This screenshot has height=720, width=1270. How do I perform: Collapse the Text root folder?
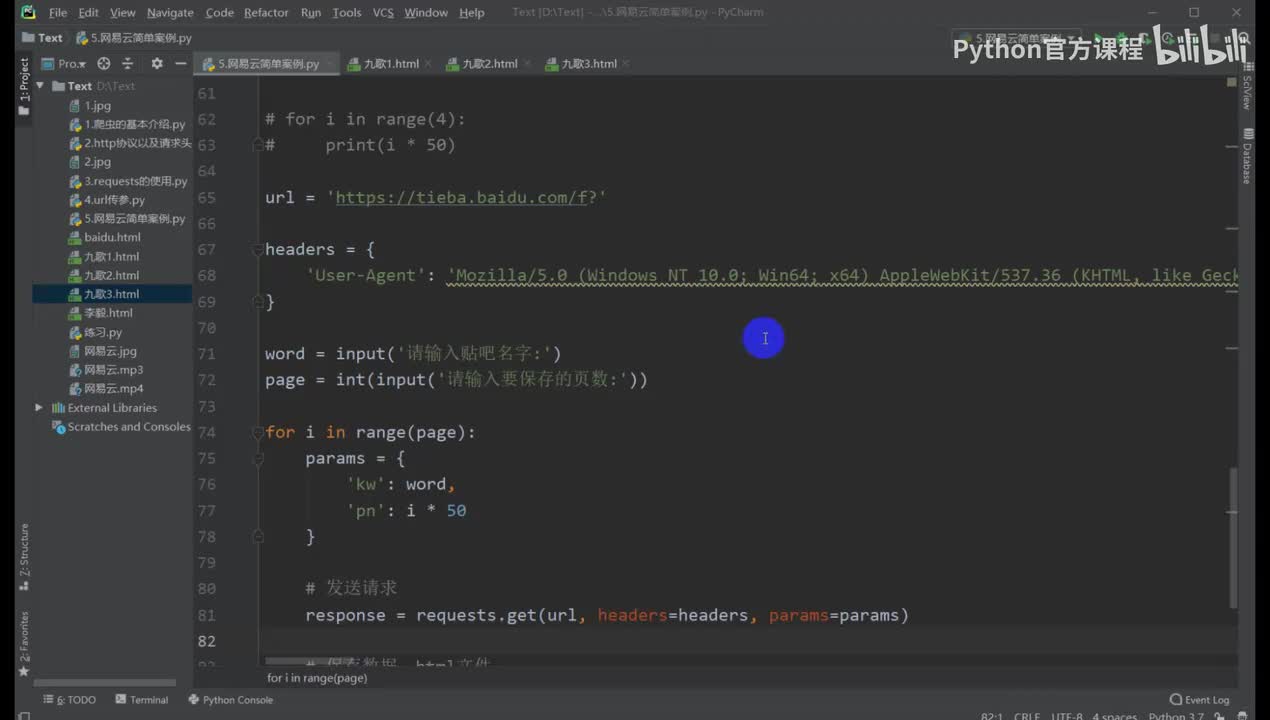(40, 86)
